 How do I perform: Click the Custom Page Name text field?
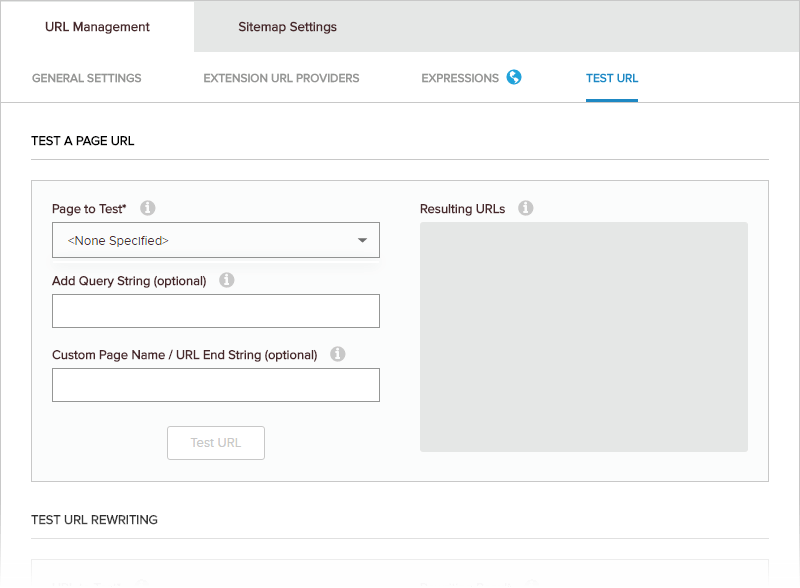(x=216, y=385)
